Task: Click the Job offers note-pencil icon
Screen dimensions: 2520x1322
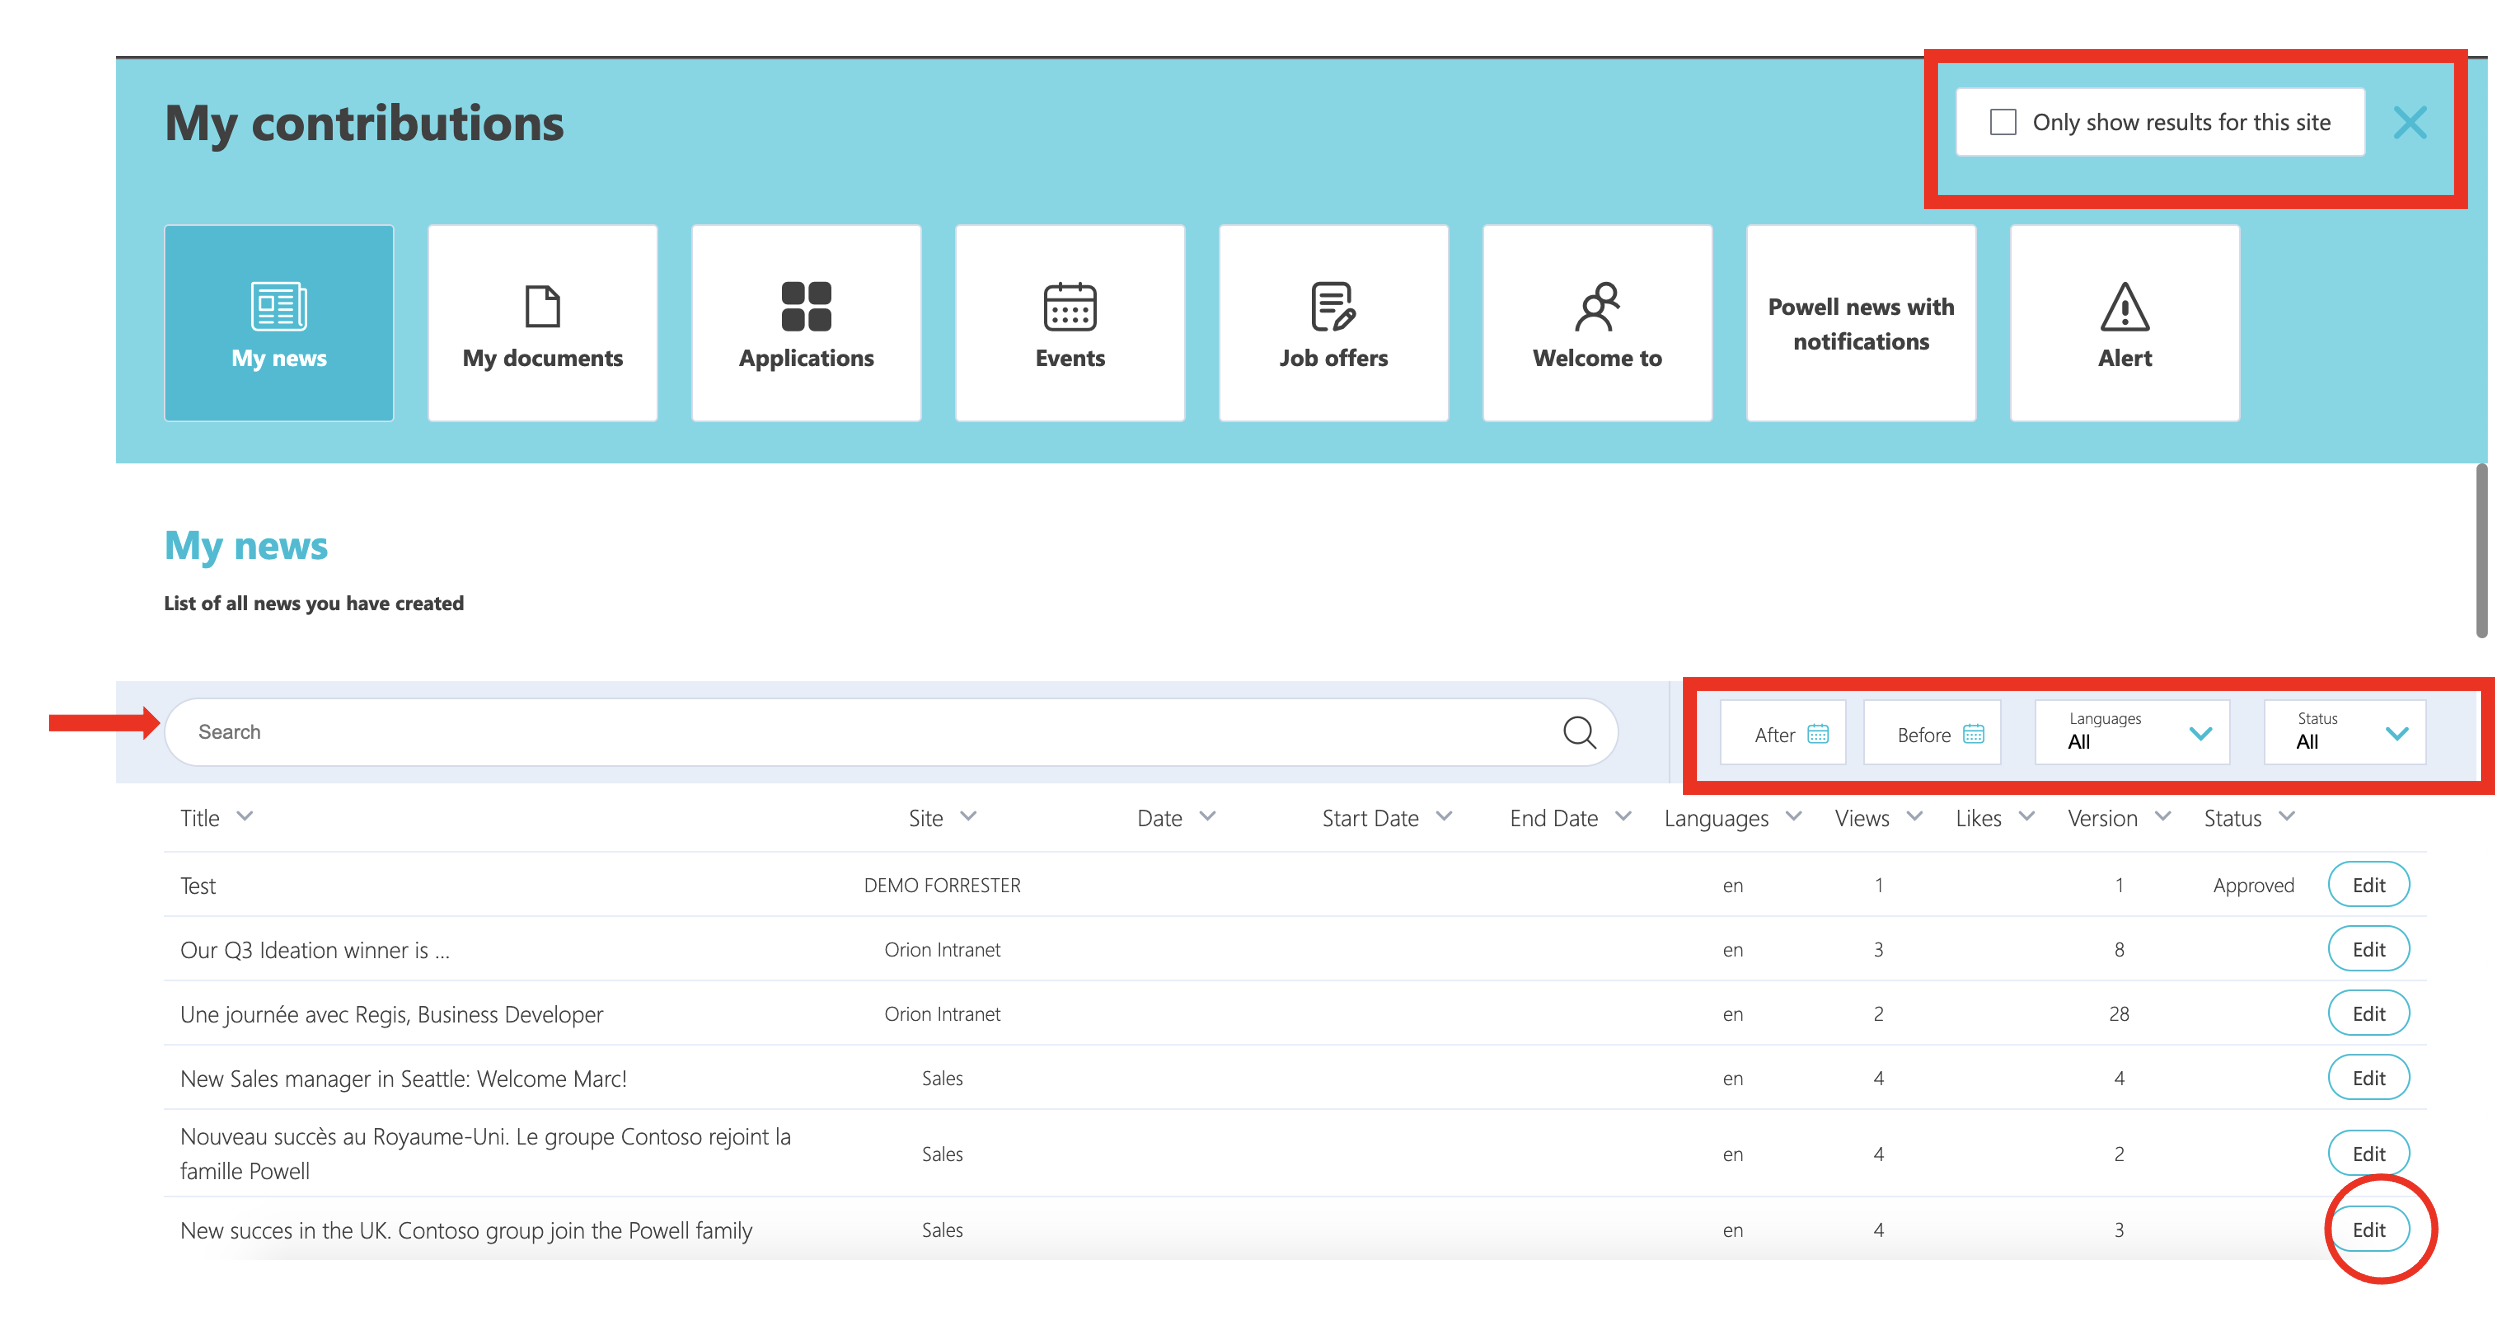Action: tap(1334, 306)
